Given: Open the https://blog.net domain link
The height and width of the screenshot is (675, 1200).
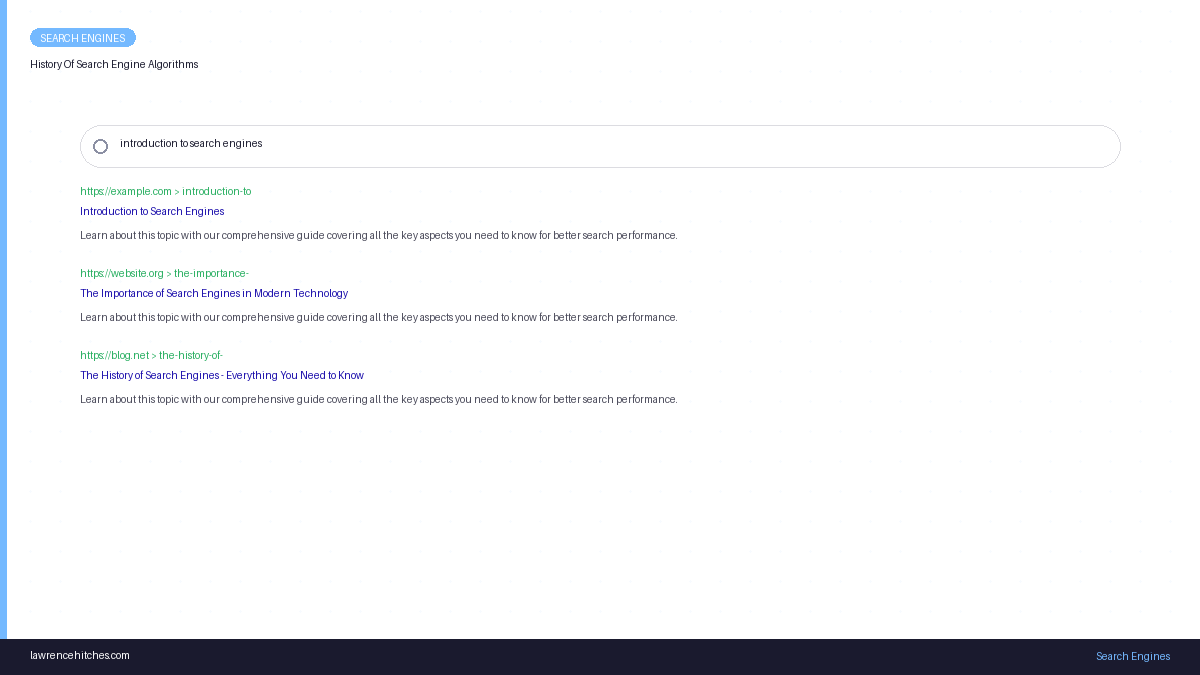Looking at the screenshot, I should pyautogui.click(x=114, y=356).
